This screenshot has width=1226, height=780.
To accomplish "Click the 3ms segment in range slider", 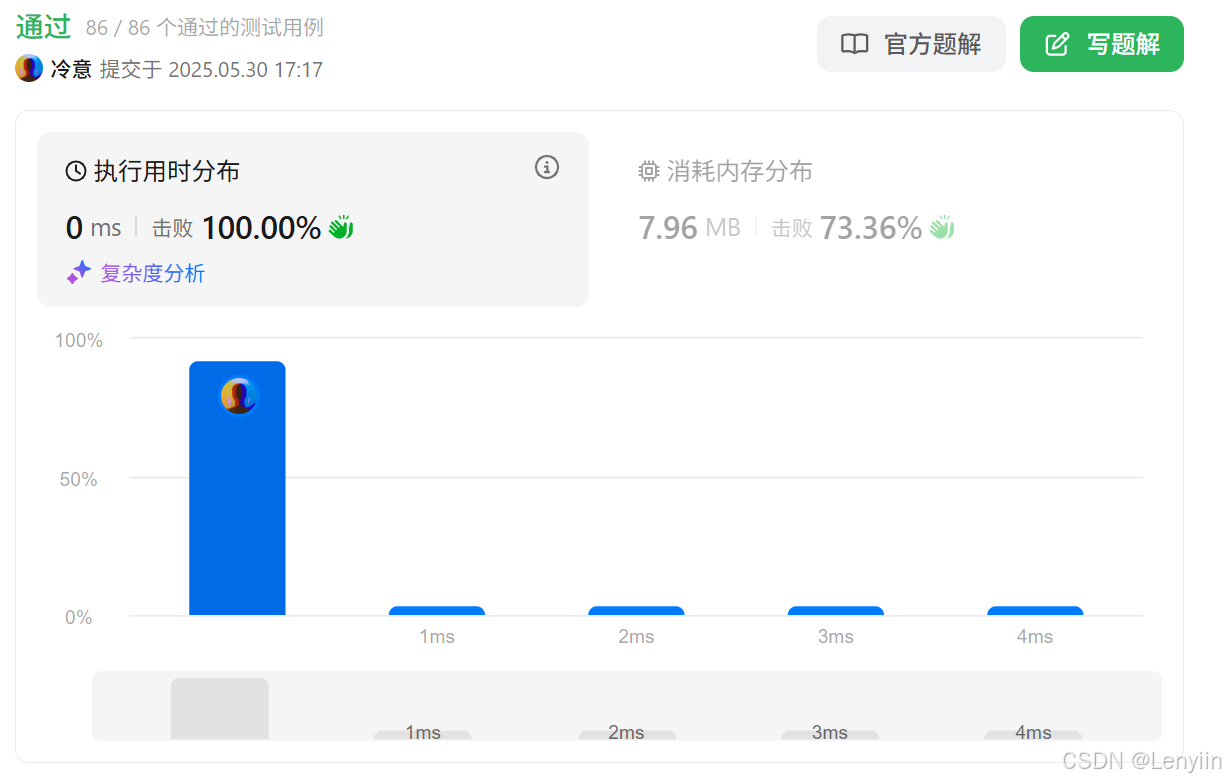I will 830,735.
